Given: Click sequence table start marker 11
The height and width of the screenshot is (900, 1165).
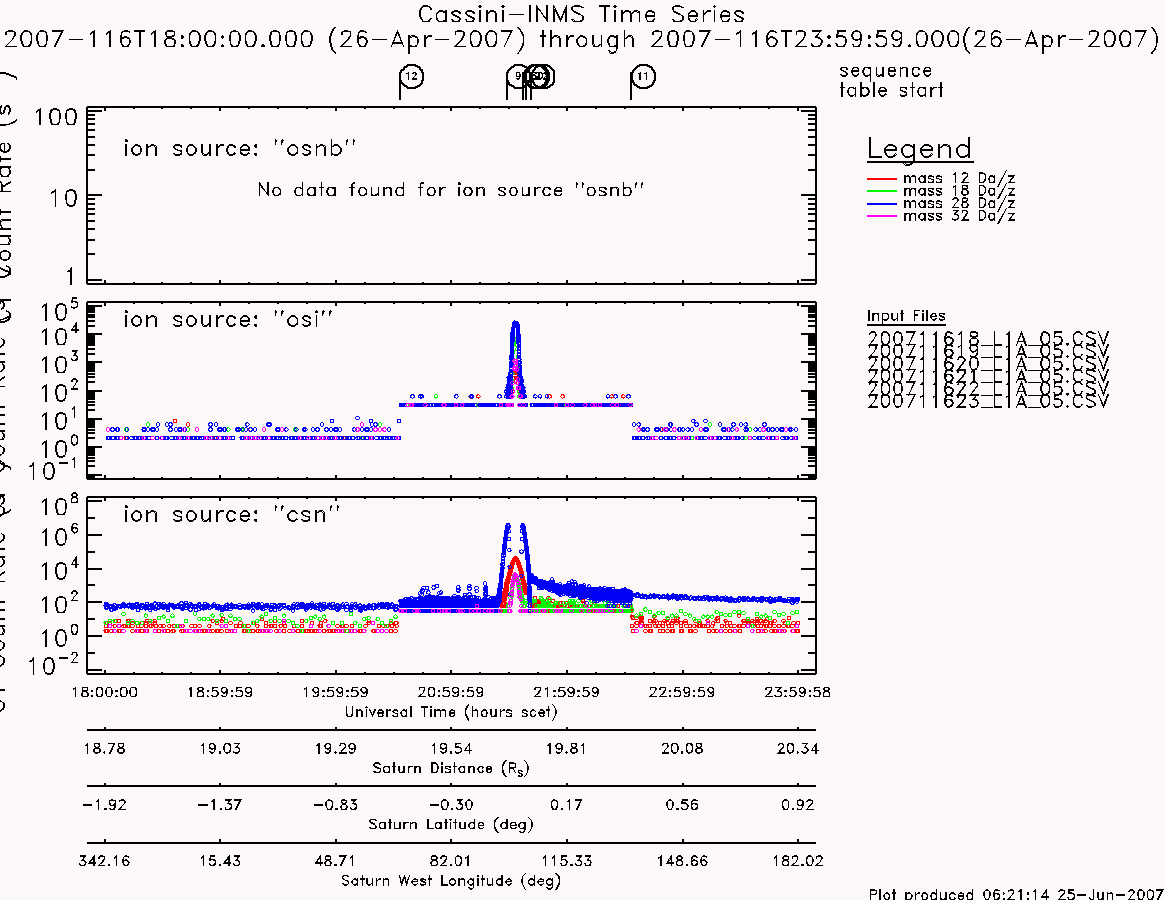Looking at the screenshot, I should coord(643,77).
